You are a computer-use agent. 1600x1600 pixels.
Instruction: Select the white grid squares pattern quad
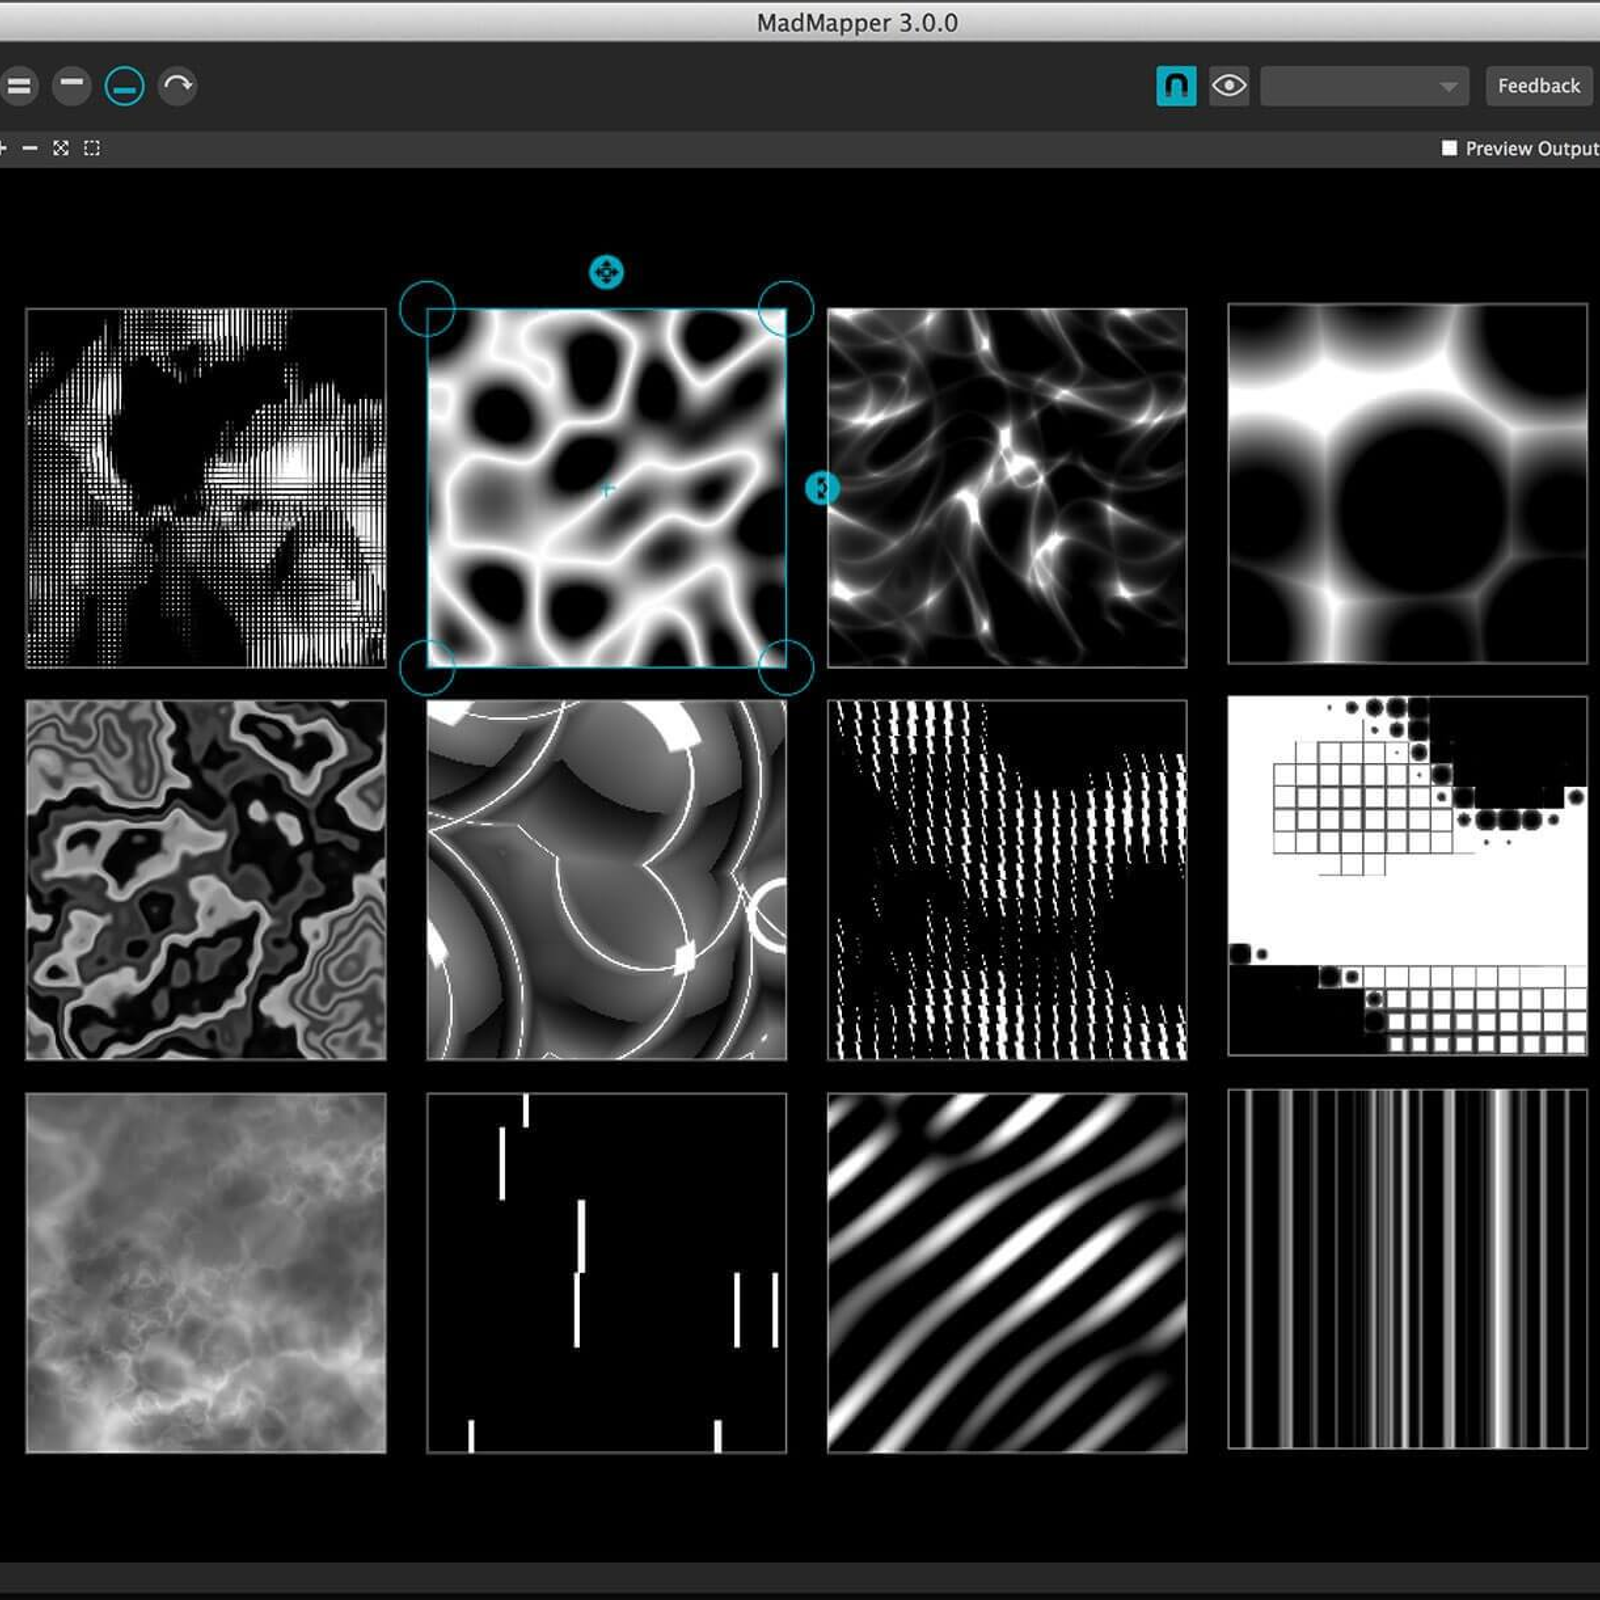[1407, 876]
